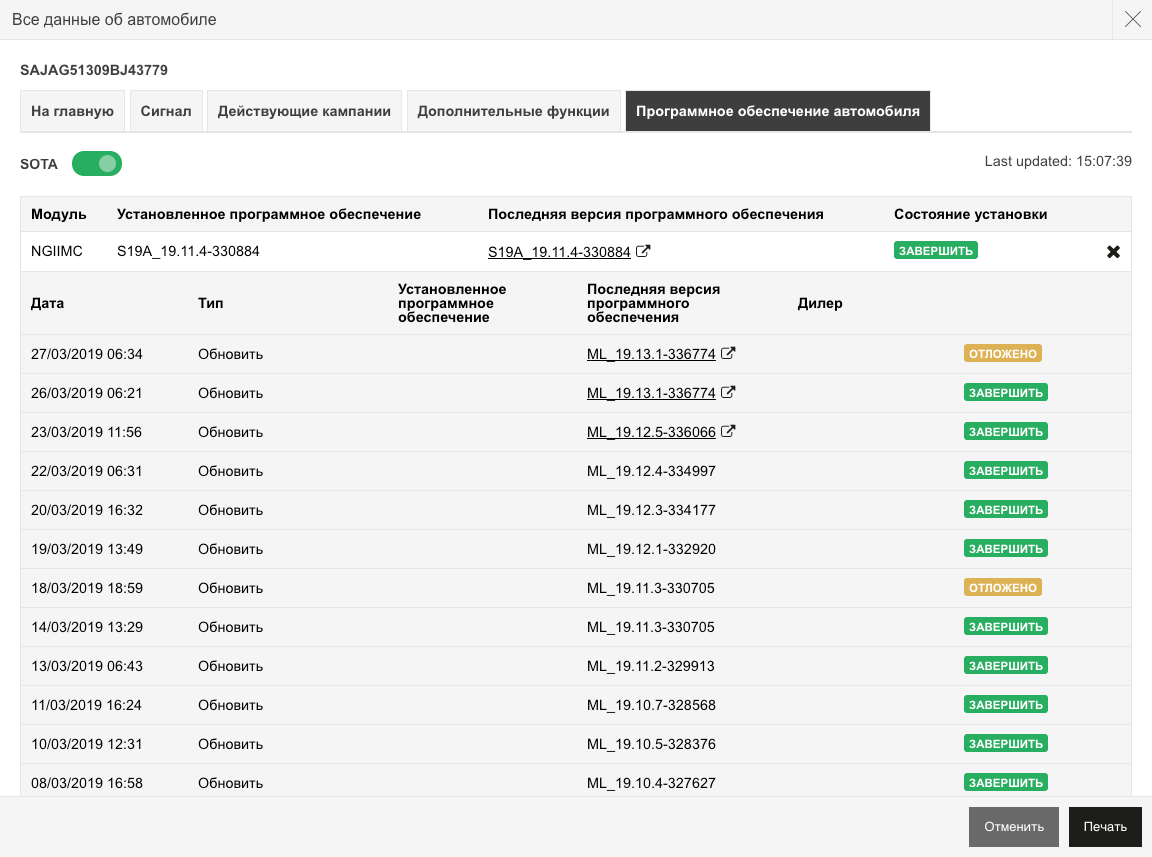
Task: Click date cell 13/03/2019 06:43
Action: (87, 666)
